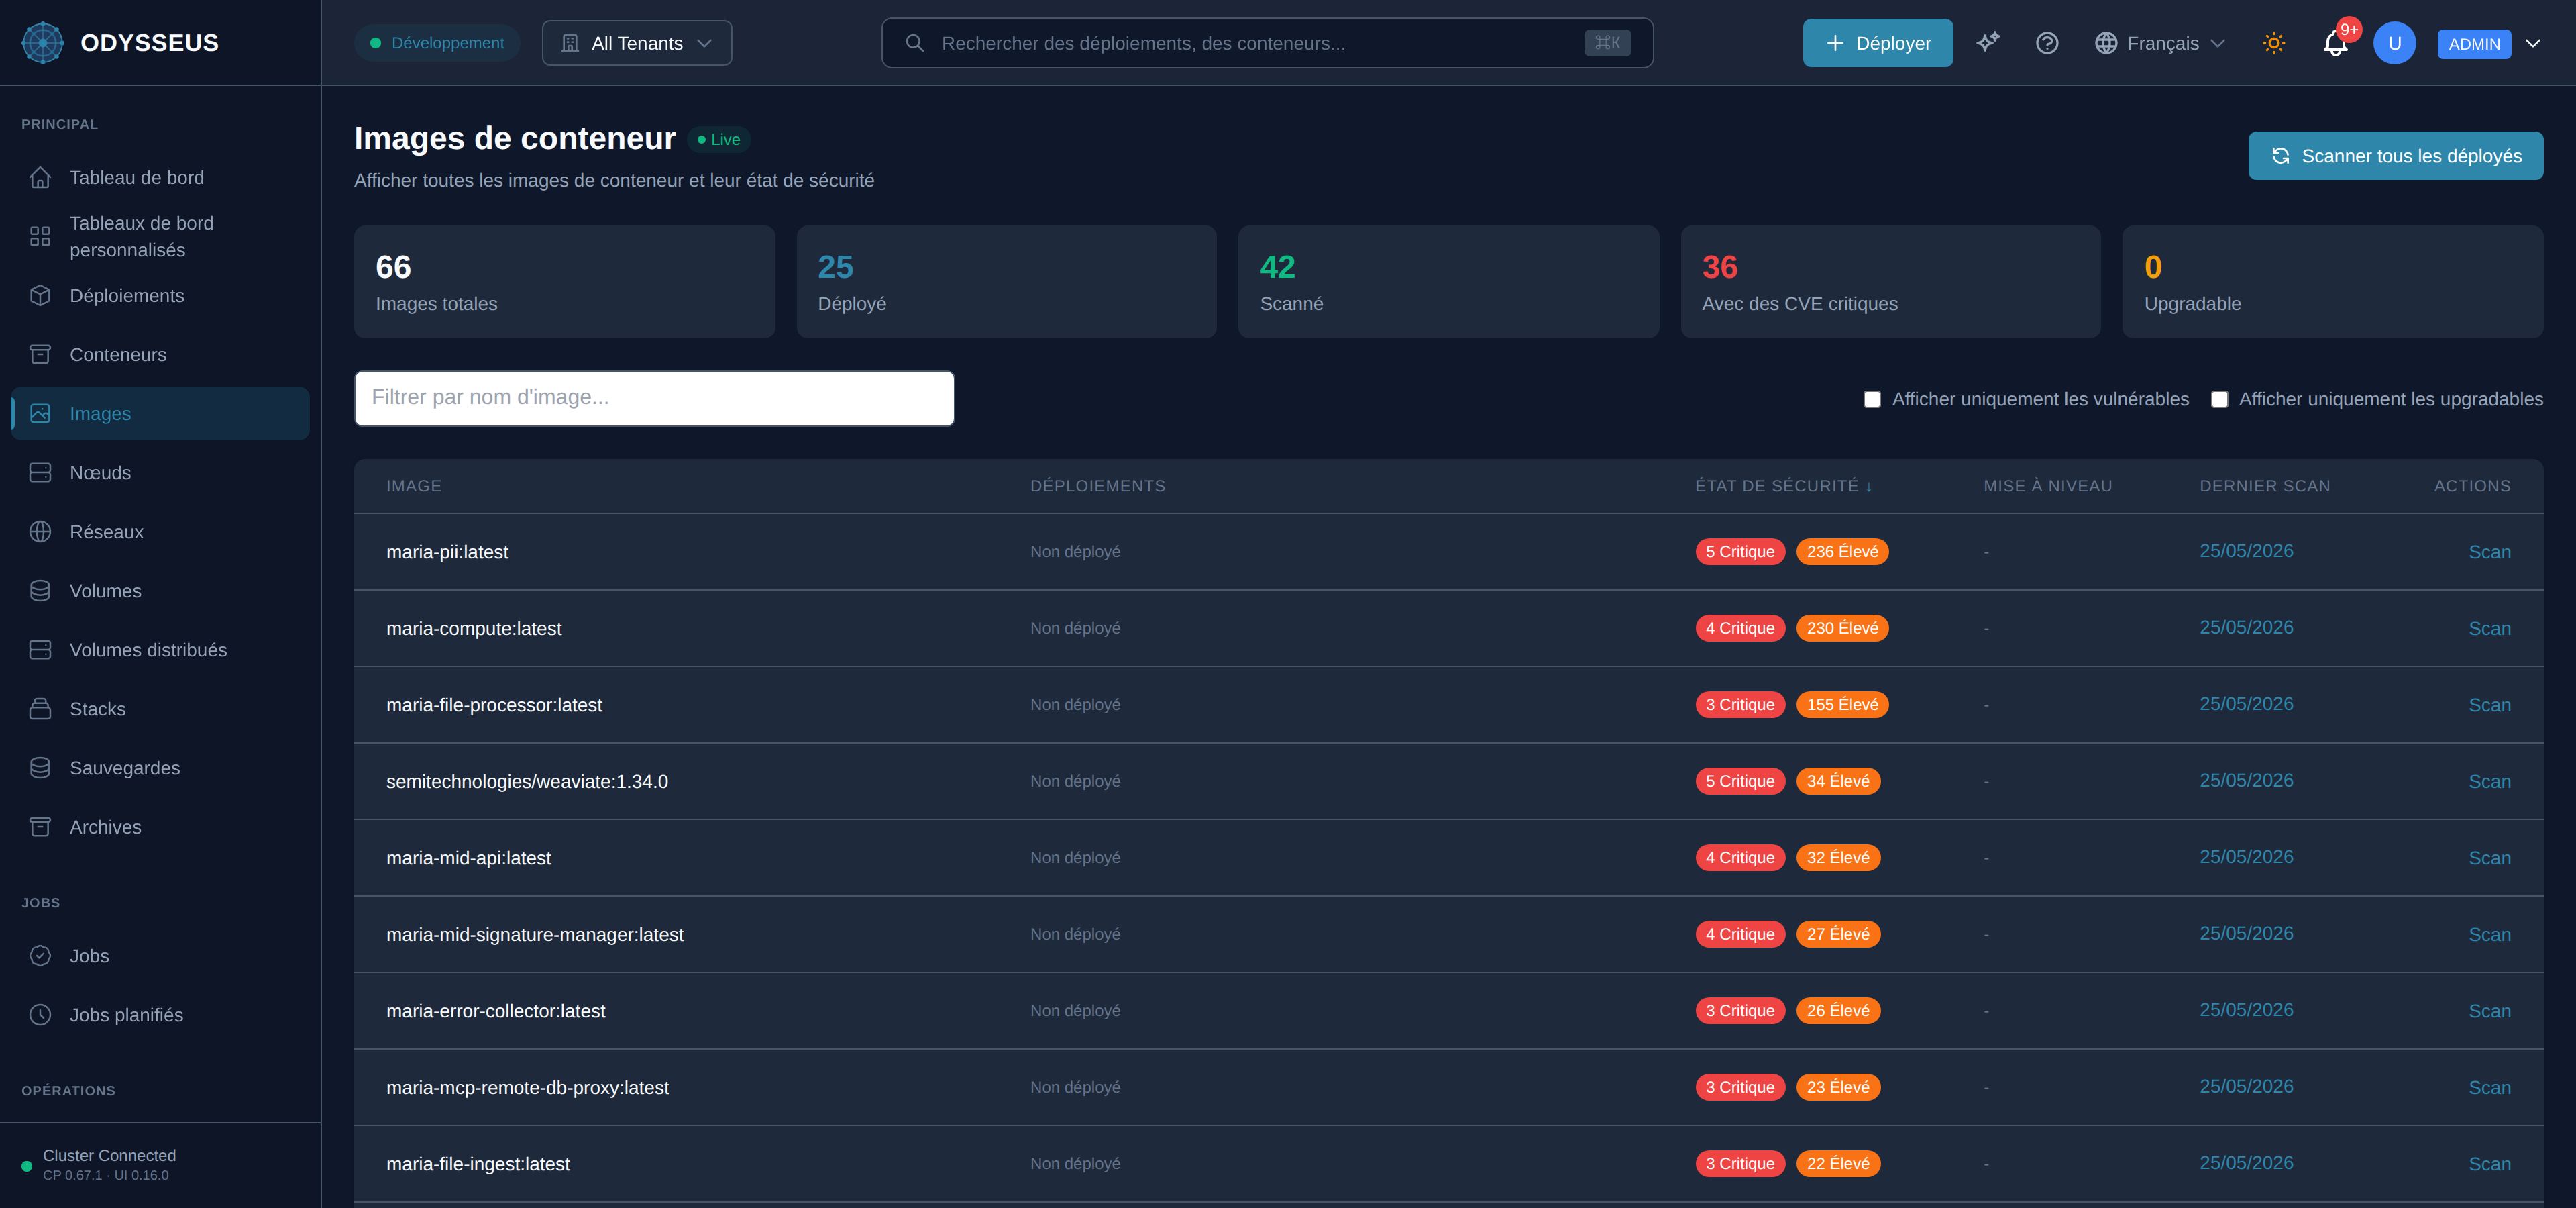Sort by État de sécurité column
The image size is (2576, 1208).
(x=1783, y=485)
